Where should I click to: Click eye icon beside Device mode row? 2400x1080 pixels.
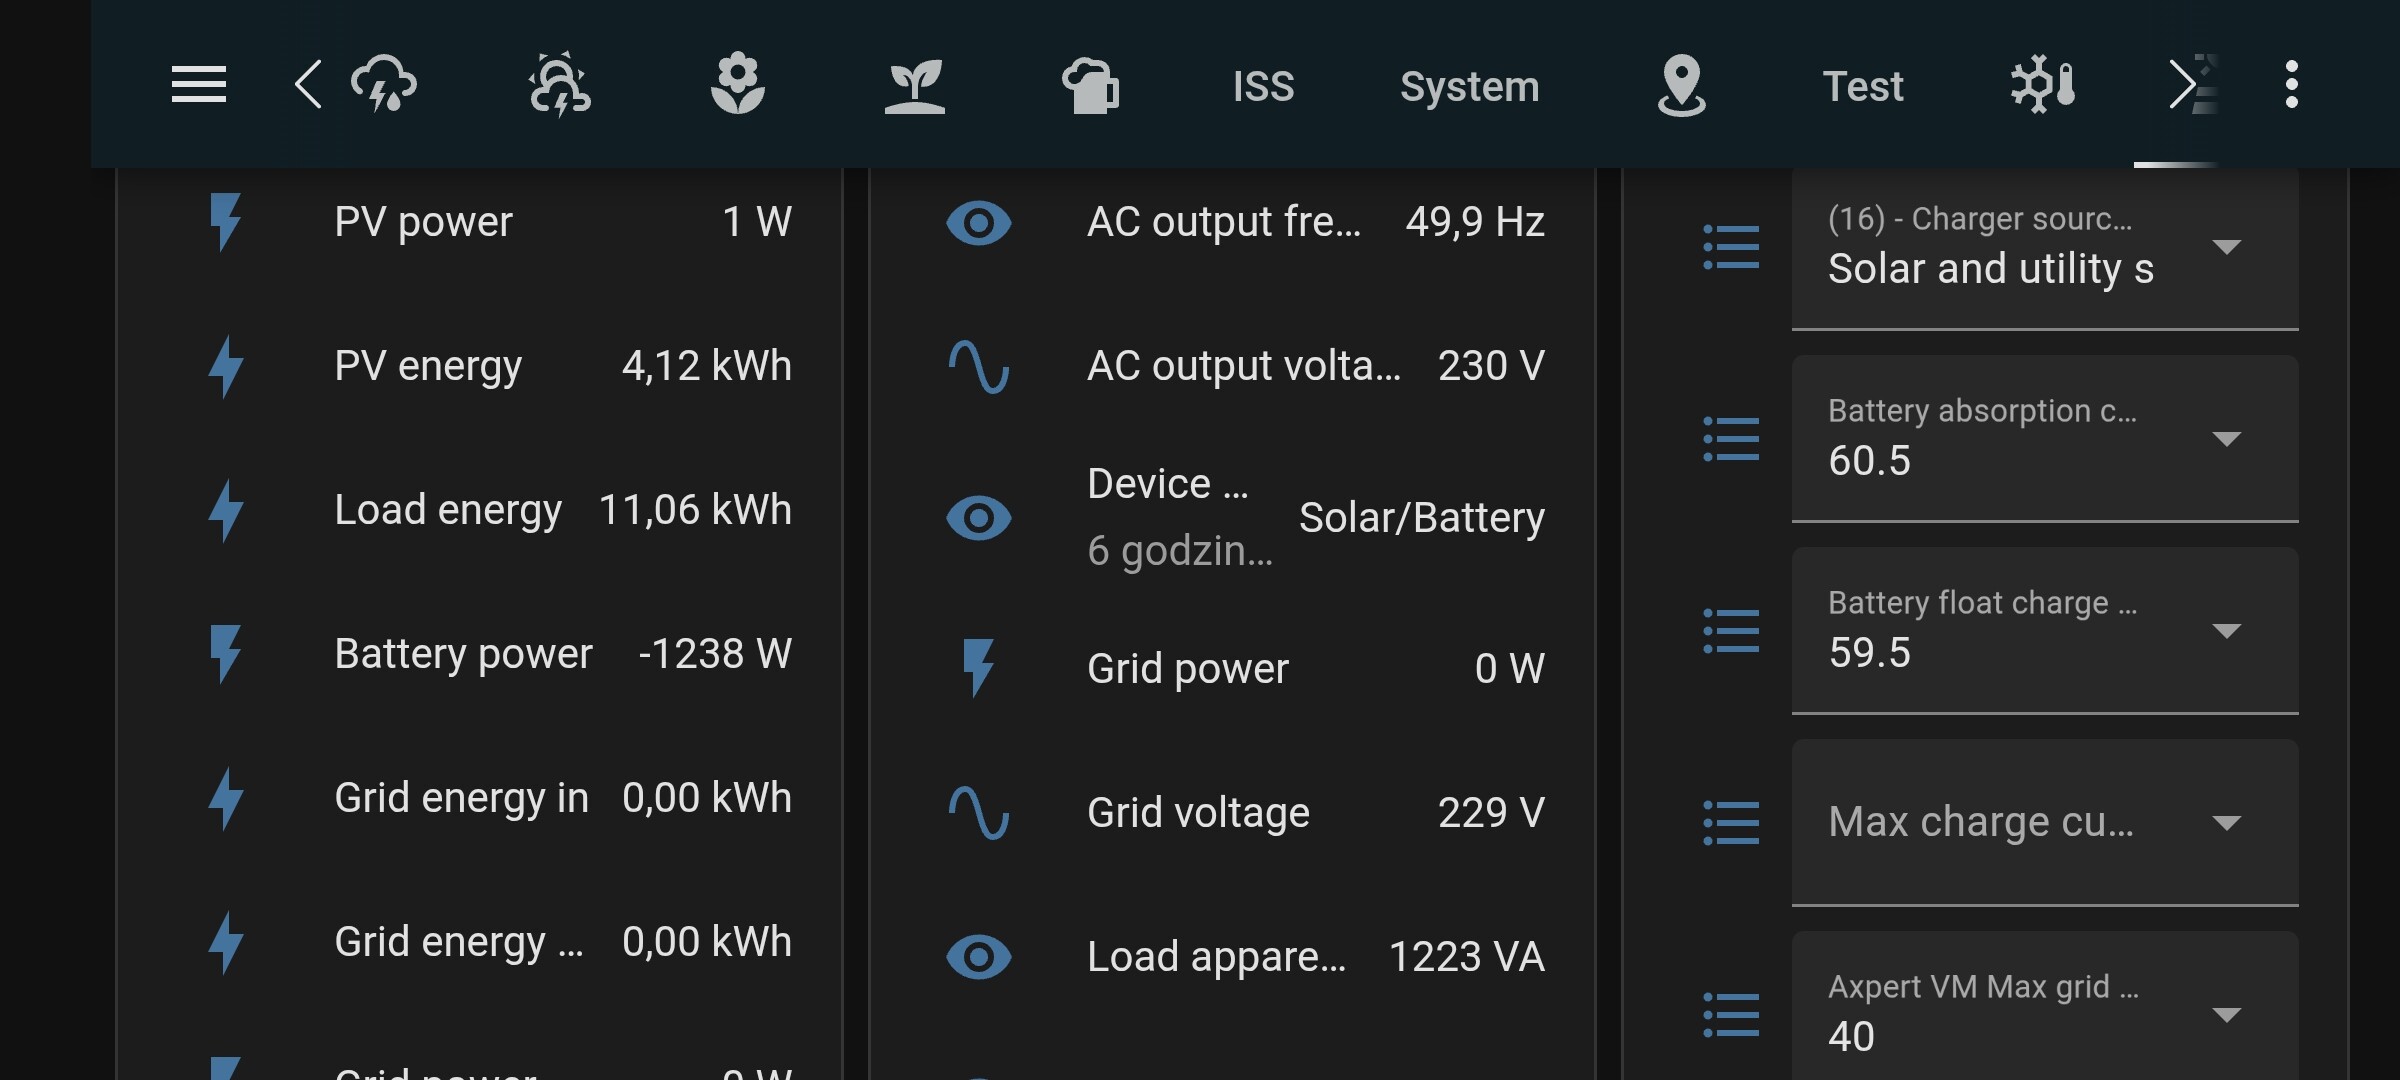pyautogui.click(x=978, y=517)
